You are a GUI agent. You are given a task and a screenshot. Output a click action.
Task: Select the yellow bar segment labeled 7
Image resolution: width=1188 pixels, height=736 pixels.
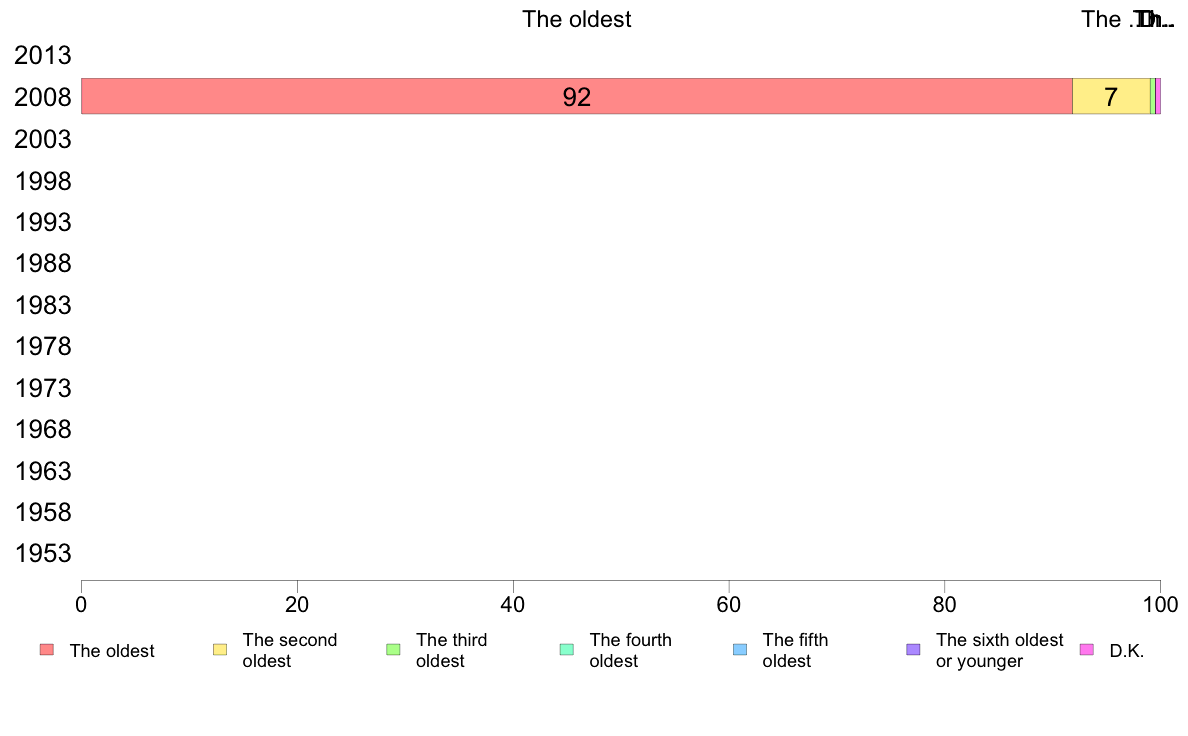1111,96
